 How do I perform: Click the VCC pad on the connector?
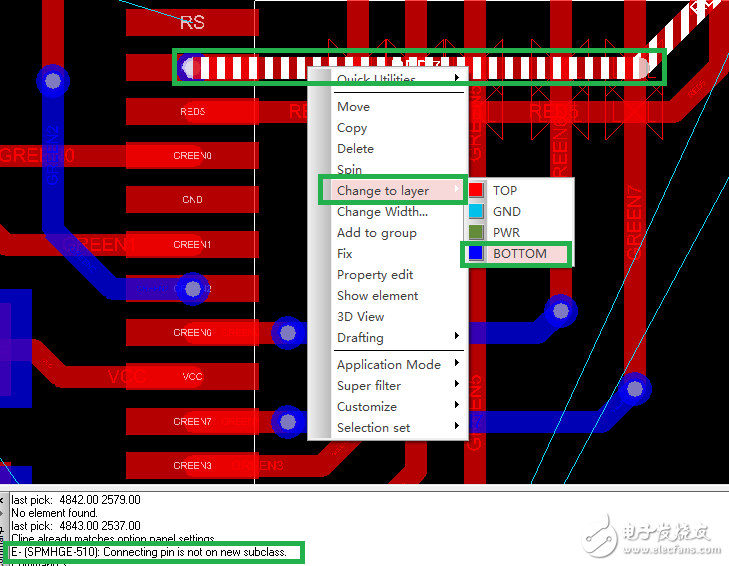tap(192, 376)
